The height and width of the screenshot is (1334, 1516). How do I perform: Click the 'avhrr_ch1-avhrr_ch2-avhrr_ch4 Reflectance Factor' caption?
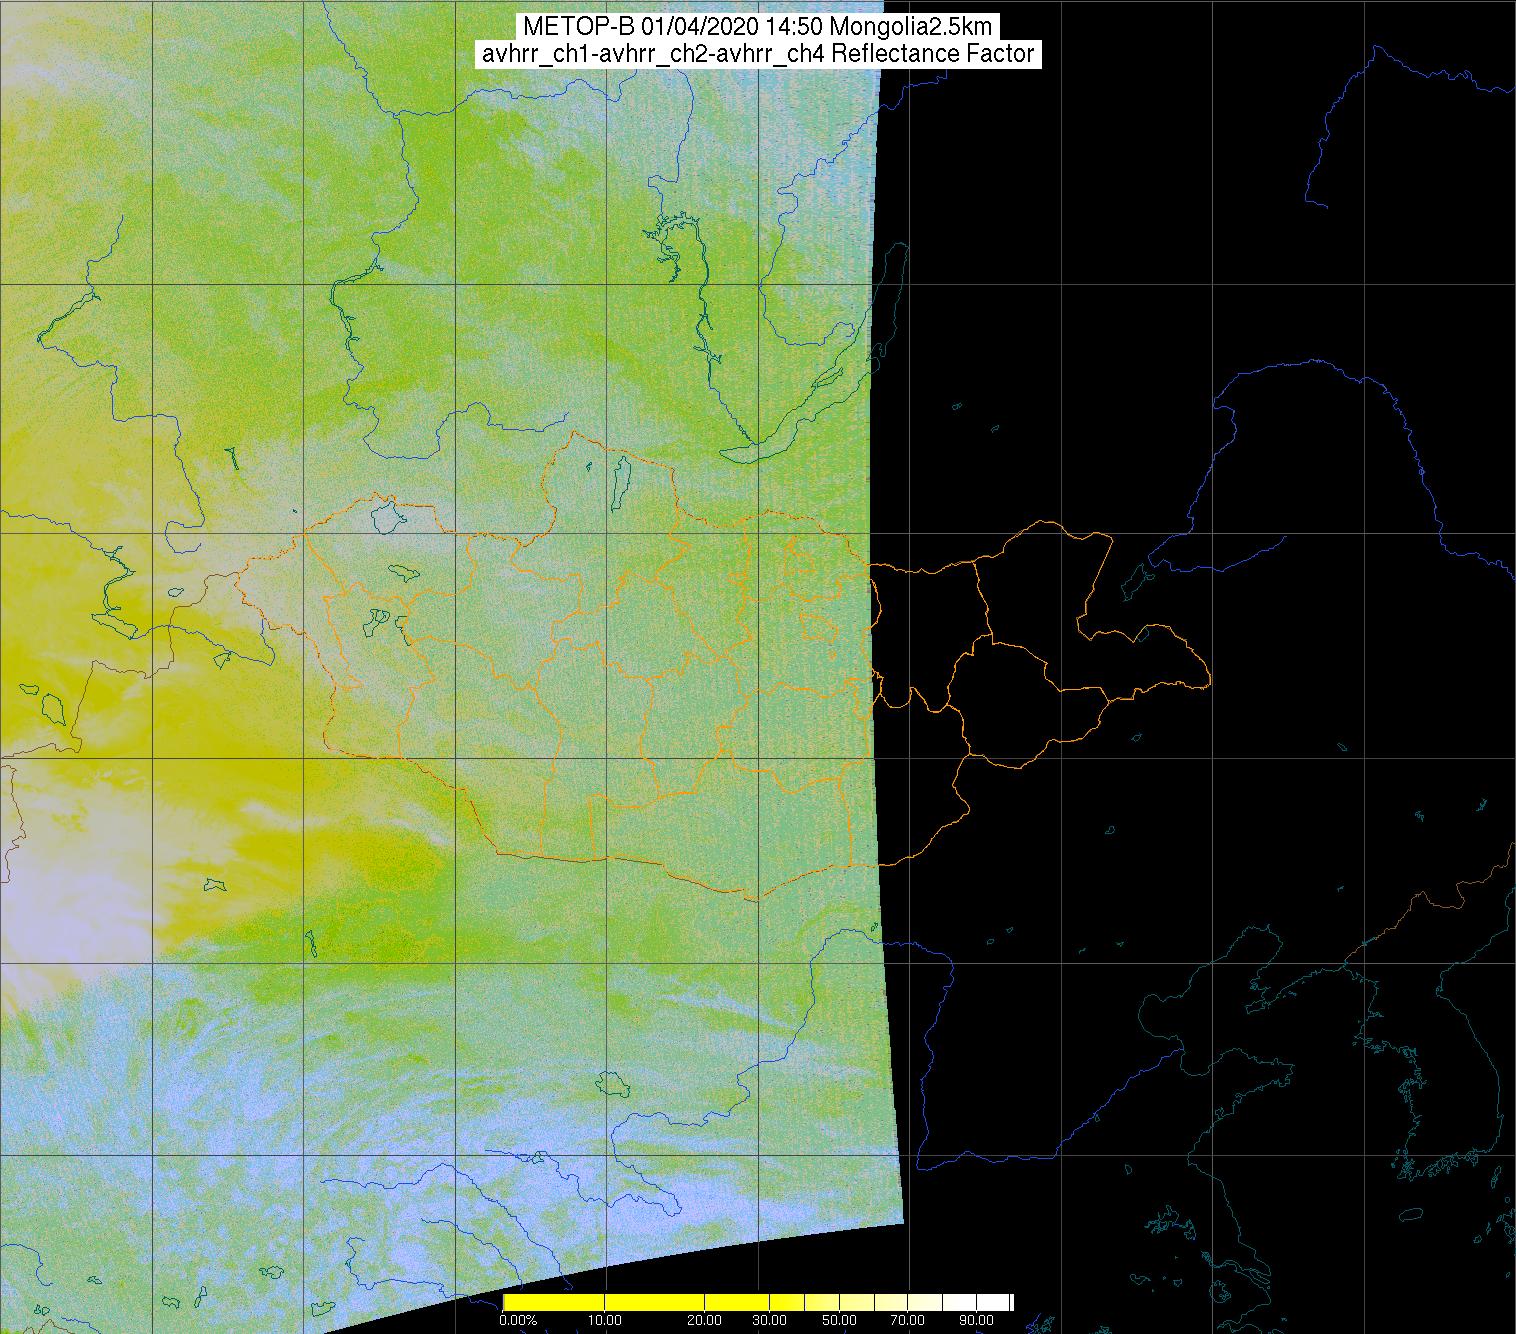tap(757, 54)
